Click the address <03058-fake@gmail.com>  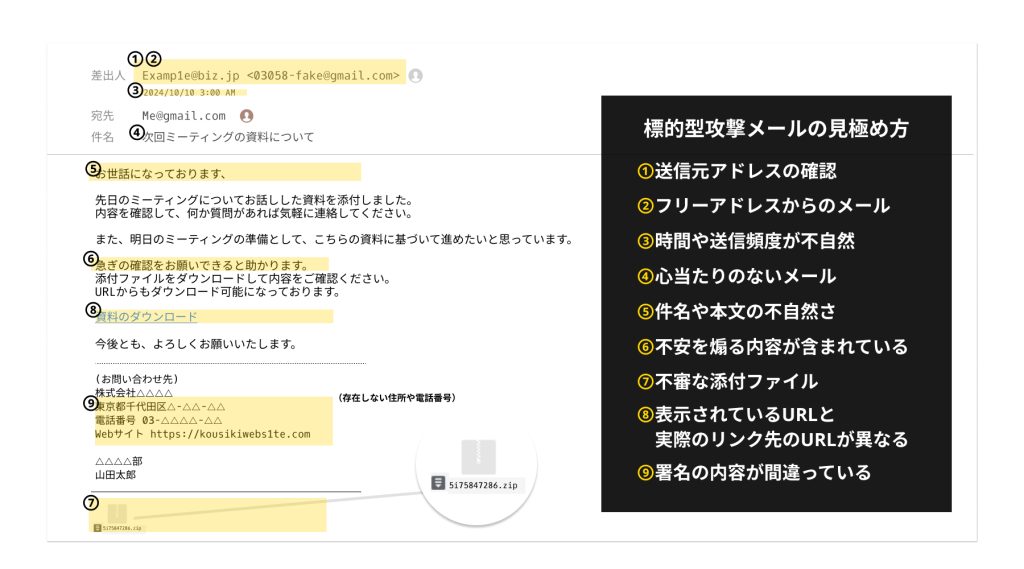tap(323, 76)
